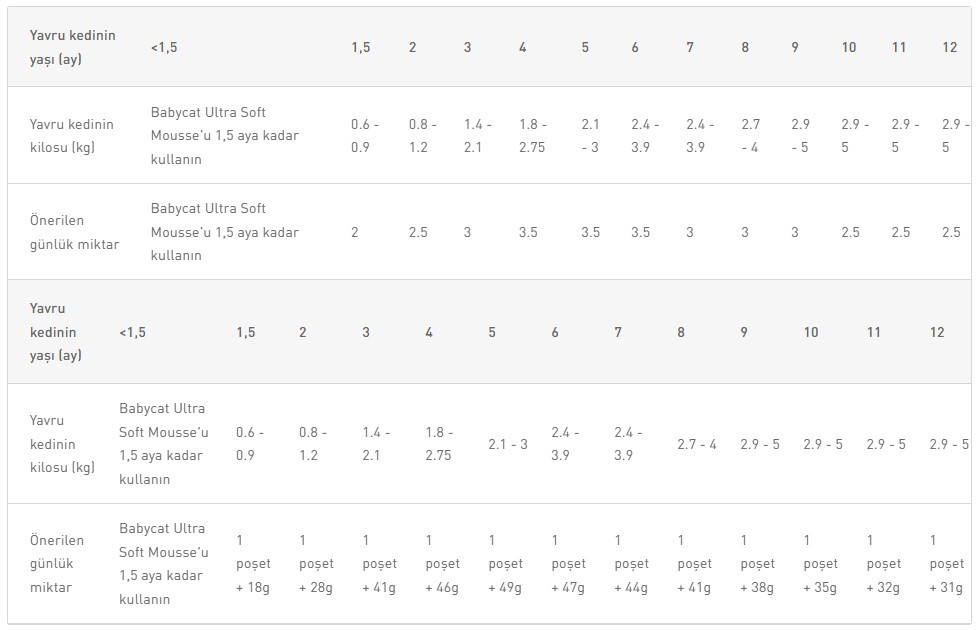979x630 pixels.
Task: Select the '1 poşet + 44g' cell
Action: click(x=631, y=564)
